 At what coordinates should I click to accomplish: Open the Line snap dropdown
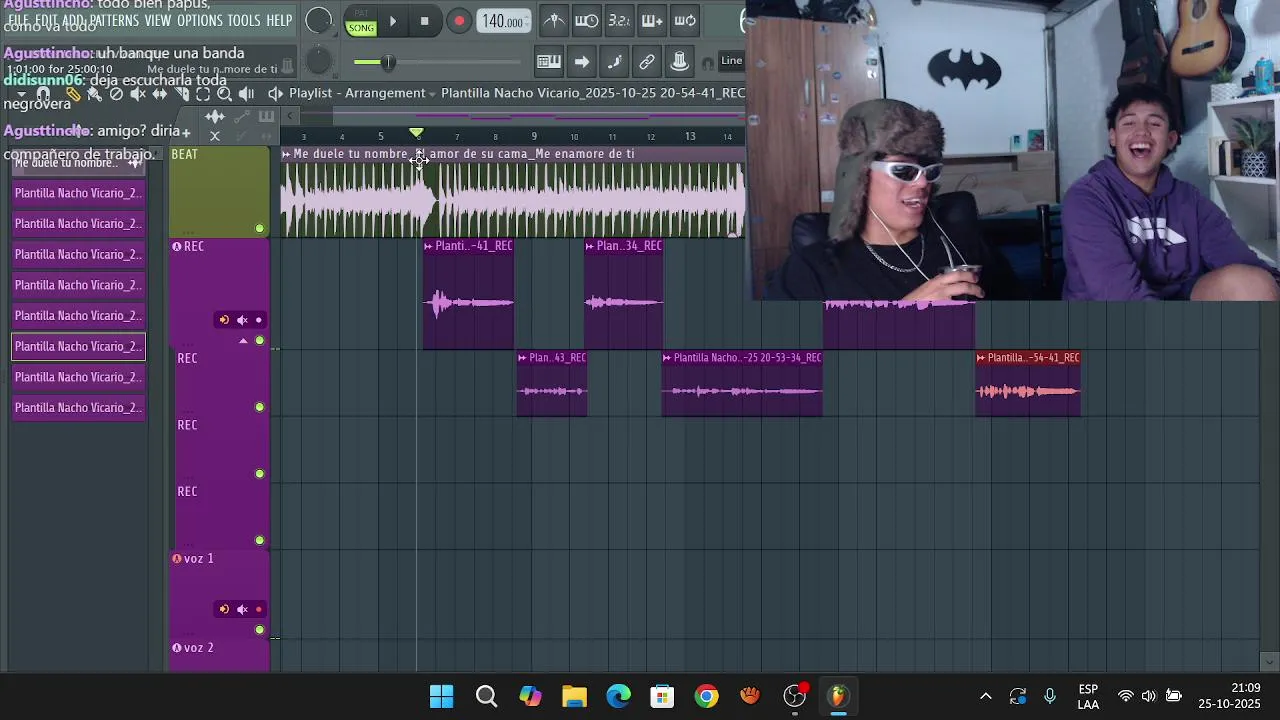click(x=731, y=61)
